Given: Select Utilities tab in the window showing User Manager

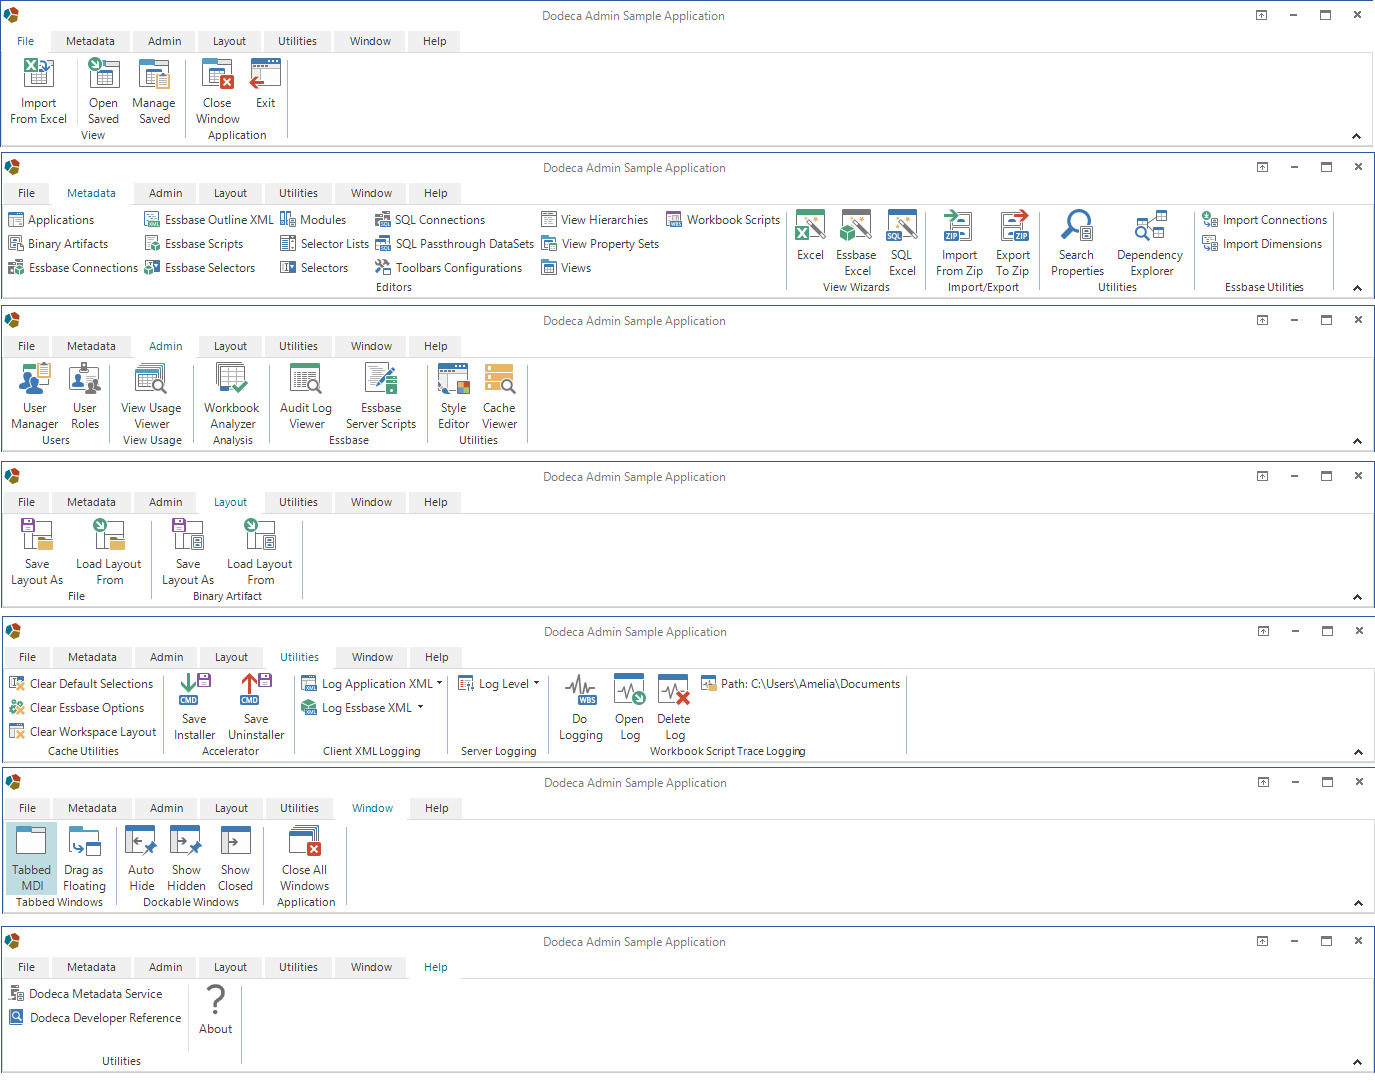Looking at the screenshot, I should (298, 346).
